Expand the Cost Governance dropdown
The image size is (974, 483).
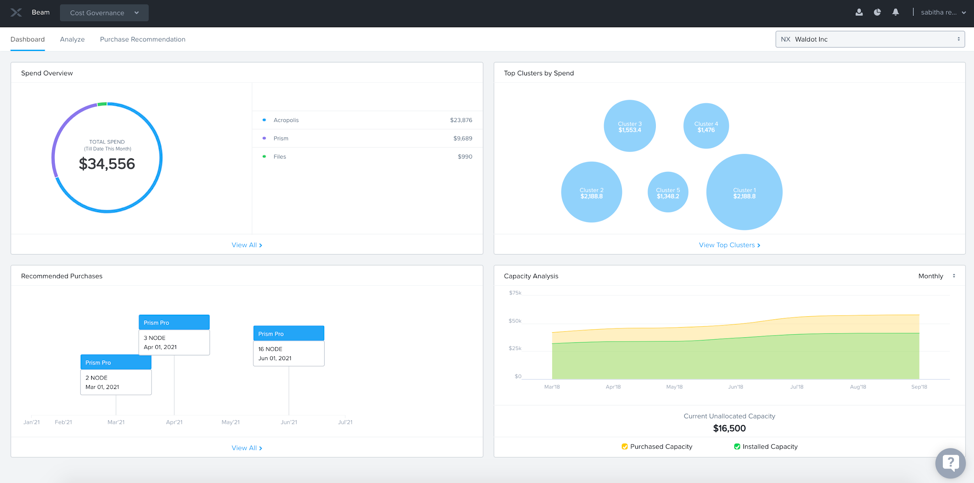pos(104,13)
